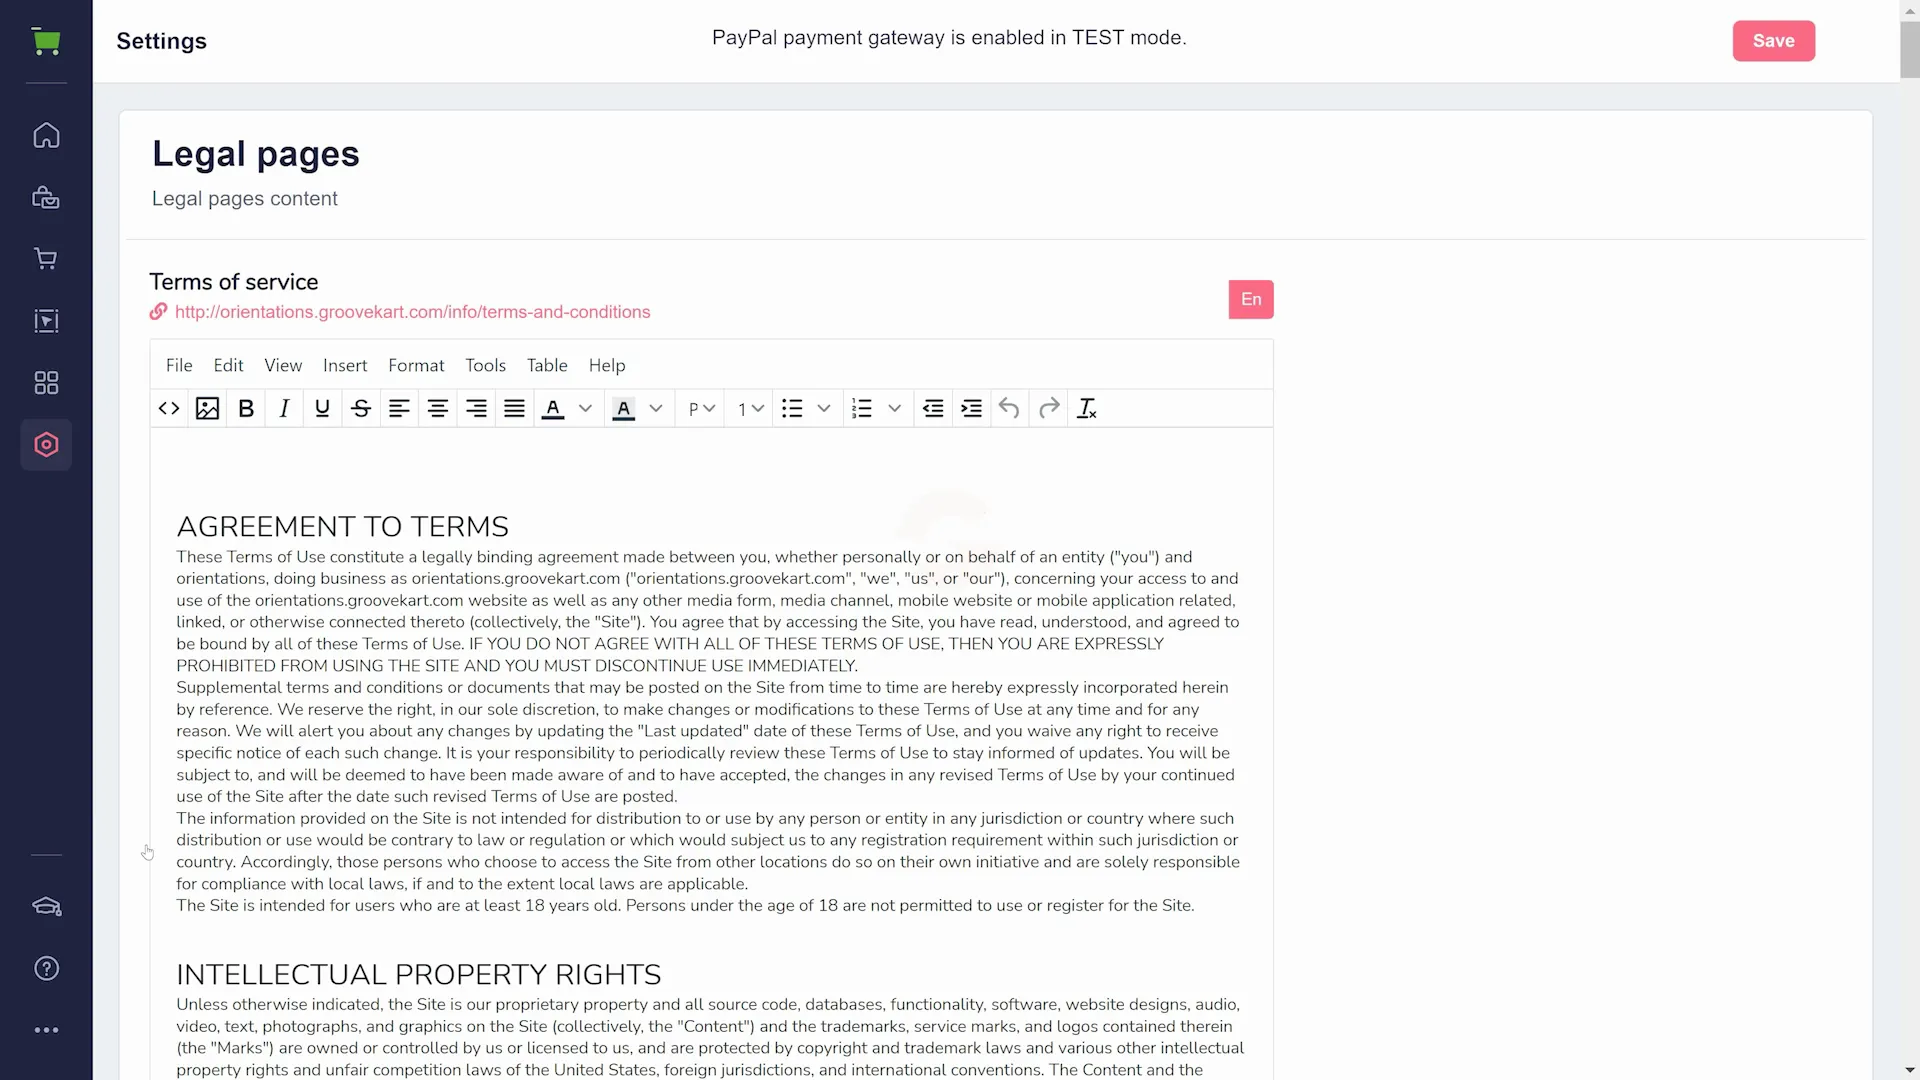The width and height of the screenshot is (1920, 1080).
Task: Toggle bold formatting
Action: 246,408
